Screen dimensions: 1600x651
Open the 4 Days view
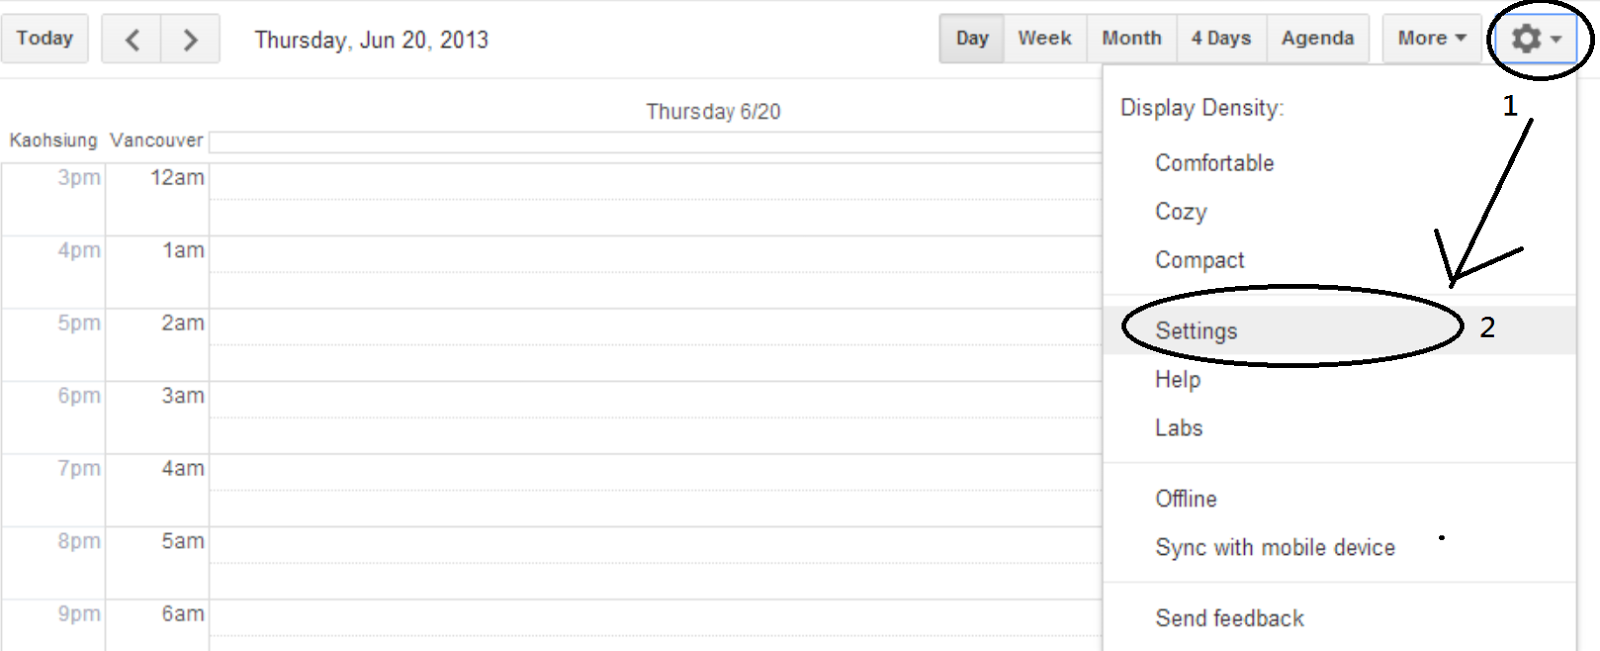point(1221,37)
